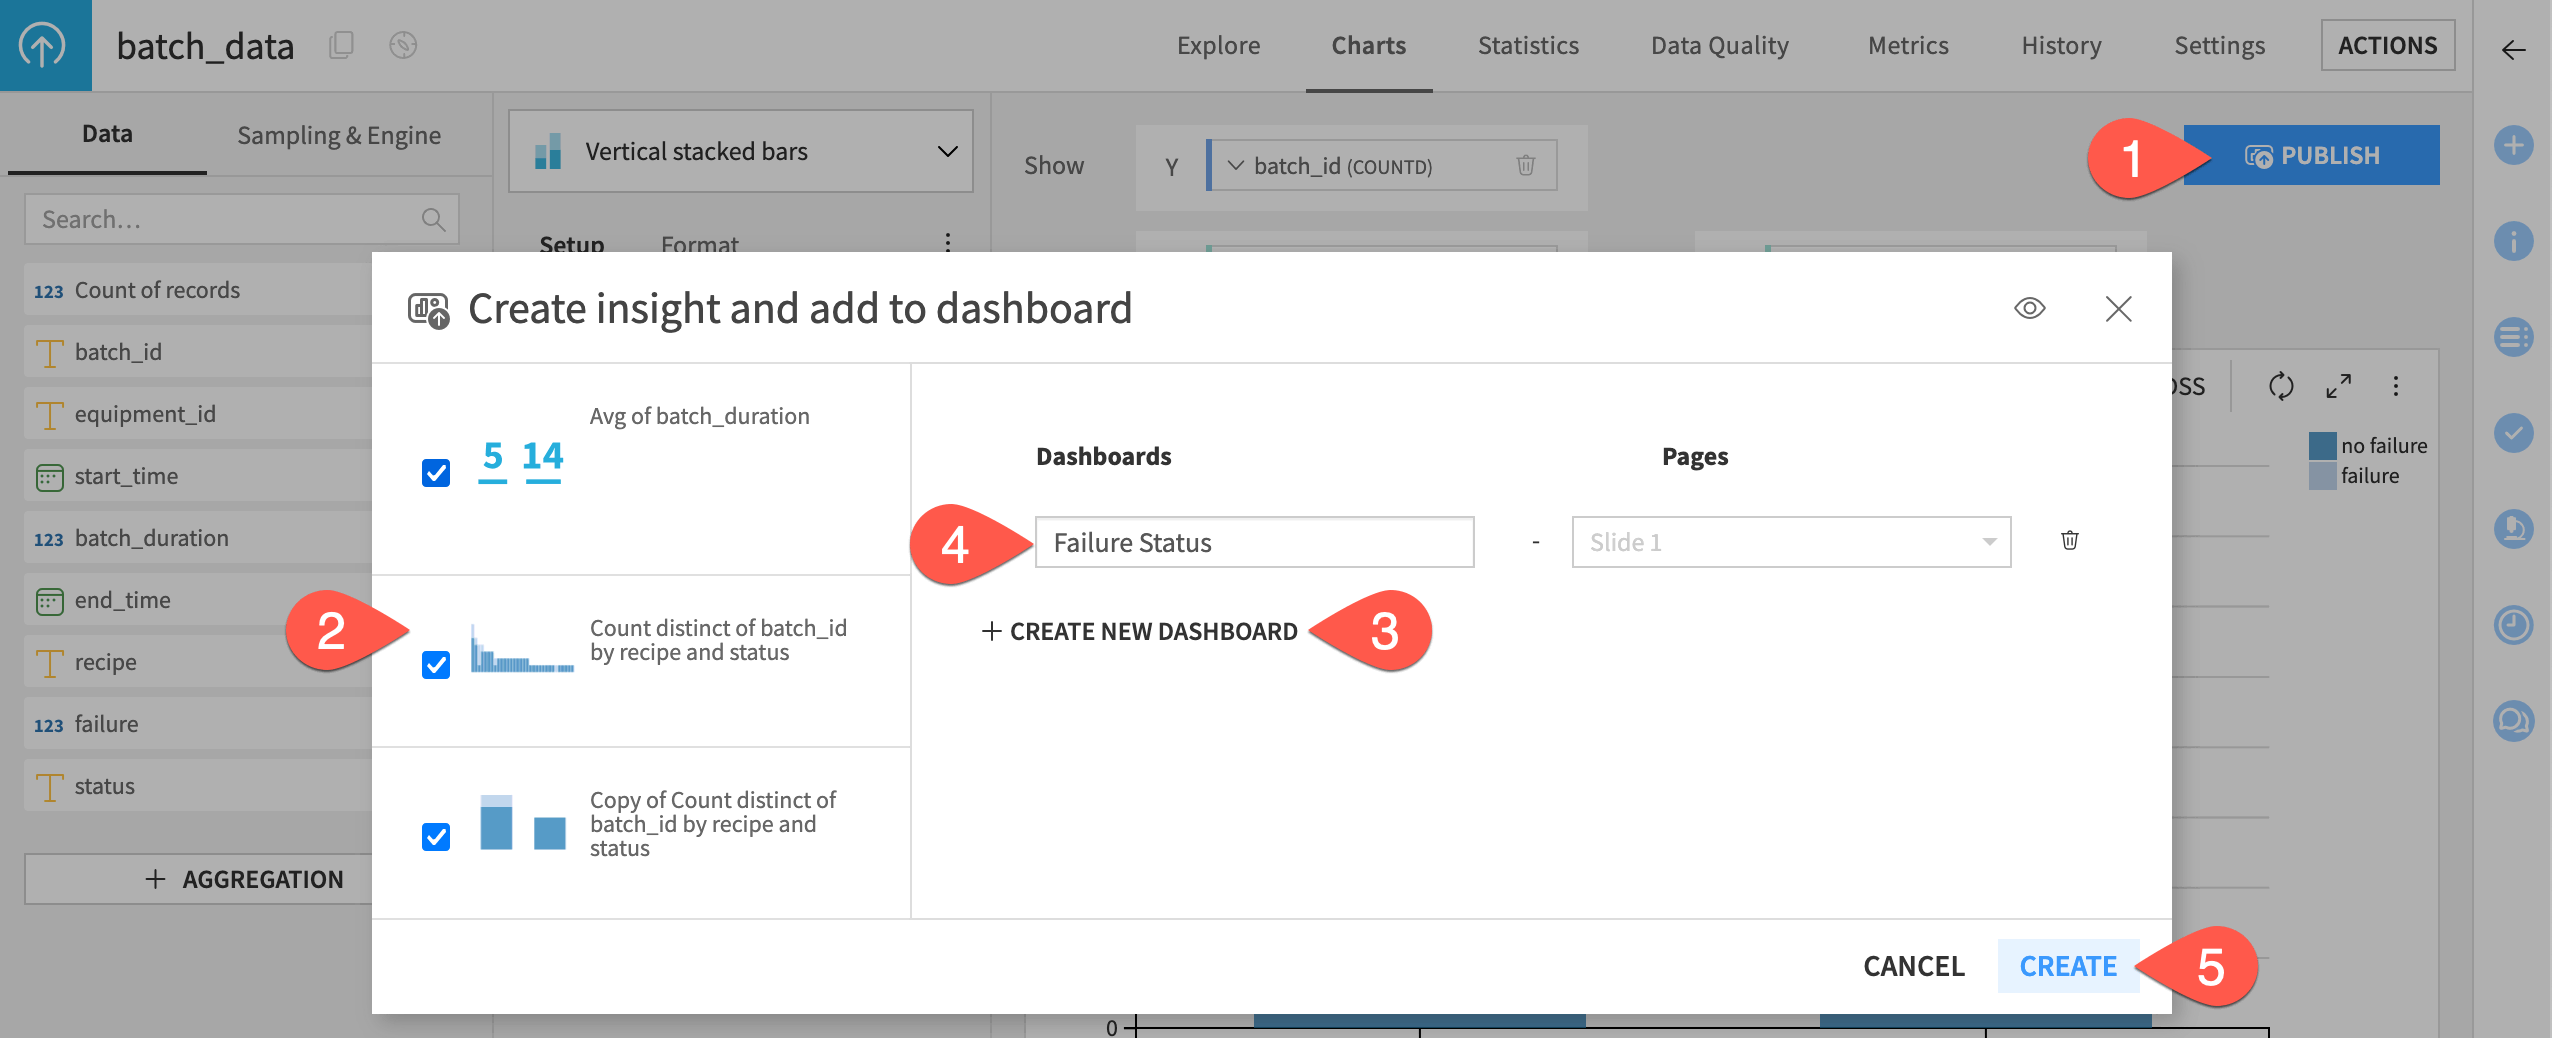Open the Setup tab's three-dot menu
This screenshot has width=2552, height=1038.
click(948, 242)
